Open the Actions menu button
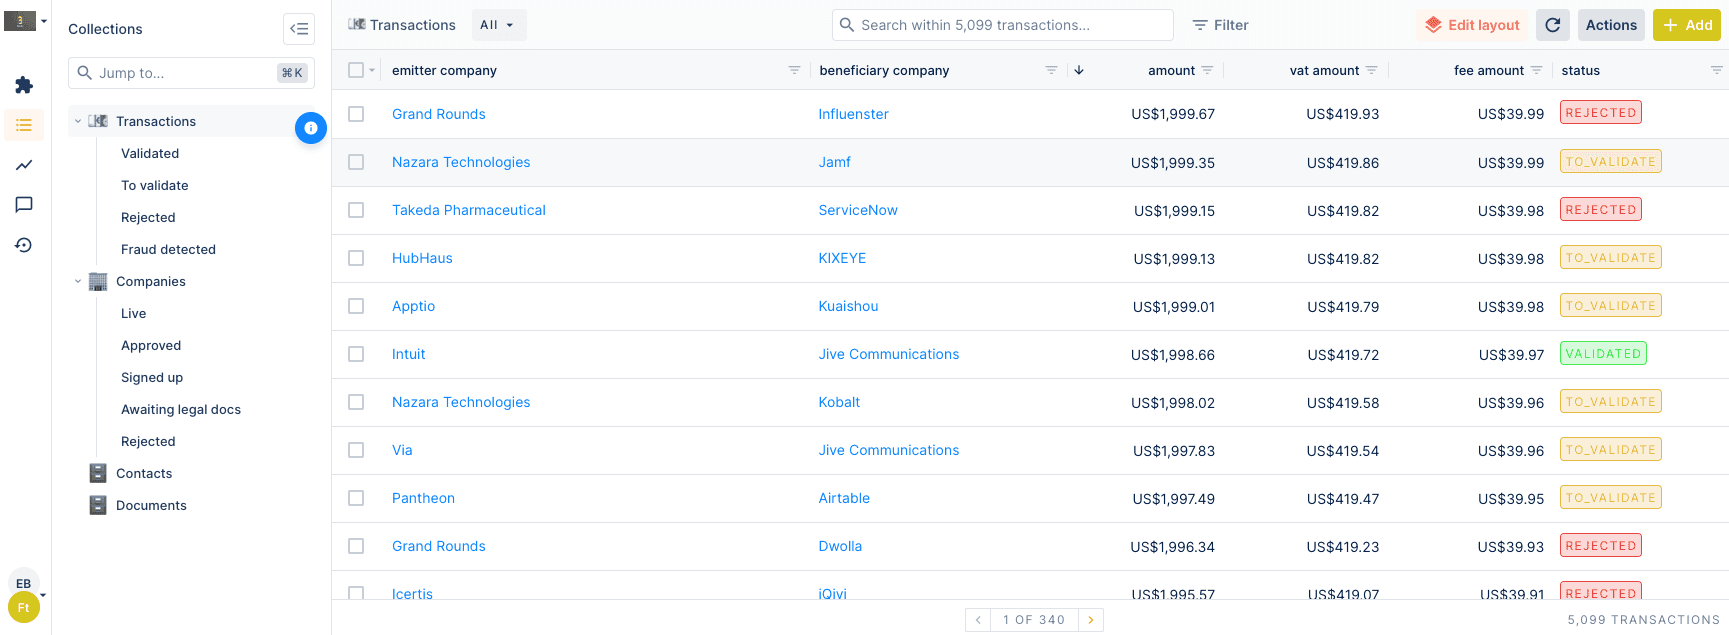 tap(1611, 25)
